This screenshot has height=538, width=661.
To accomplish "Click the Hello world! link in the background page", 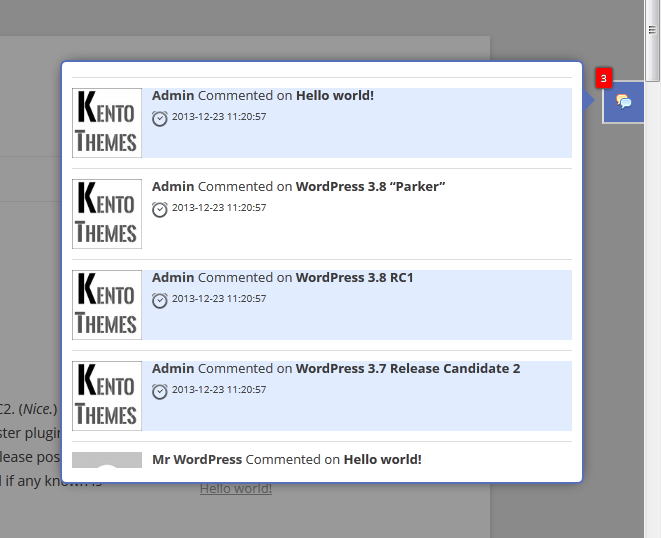I will pyautogui.click(x=236, y=489).
